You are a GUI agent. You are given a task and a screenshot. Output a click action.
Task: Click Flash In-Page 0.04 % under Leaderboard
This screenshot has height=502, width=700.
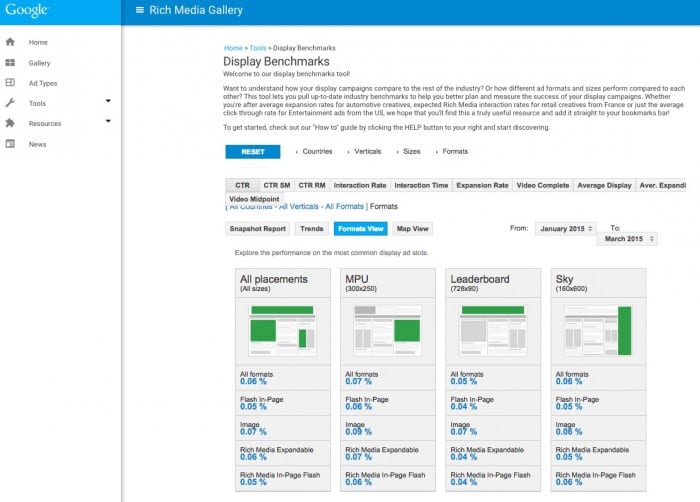493,403
